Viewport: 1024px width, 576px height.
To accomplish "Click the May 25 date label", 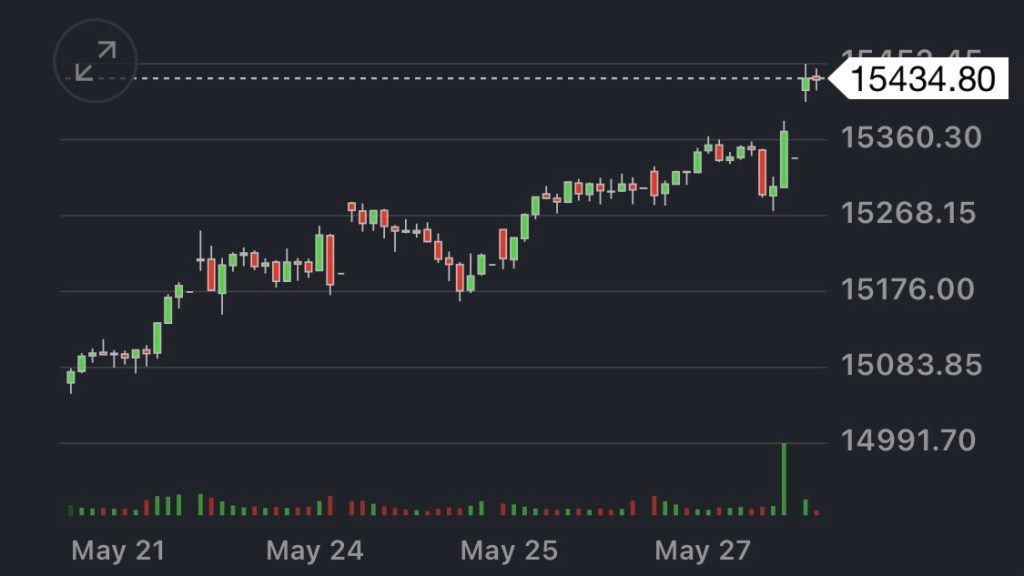I will pos(509,550).
